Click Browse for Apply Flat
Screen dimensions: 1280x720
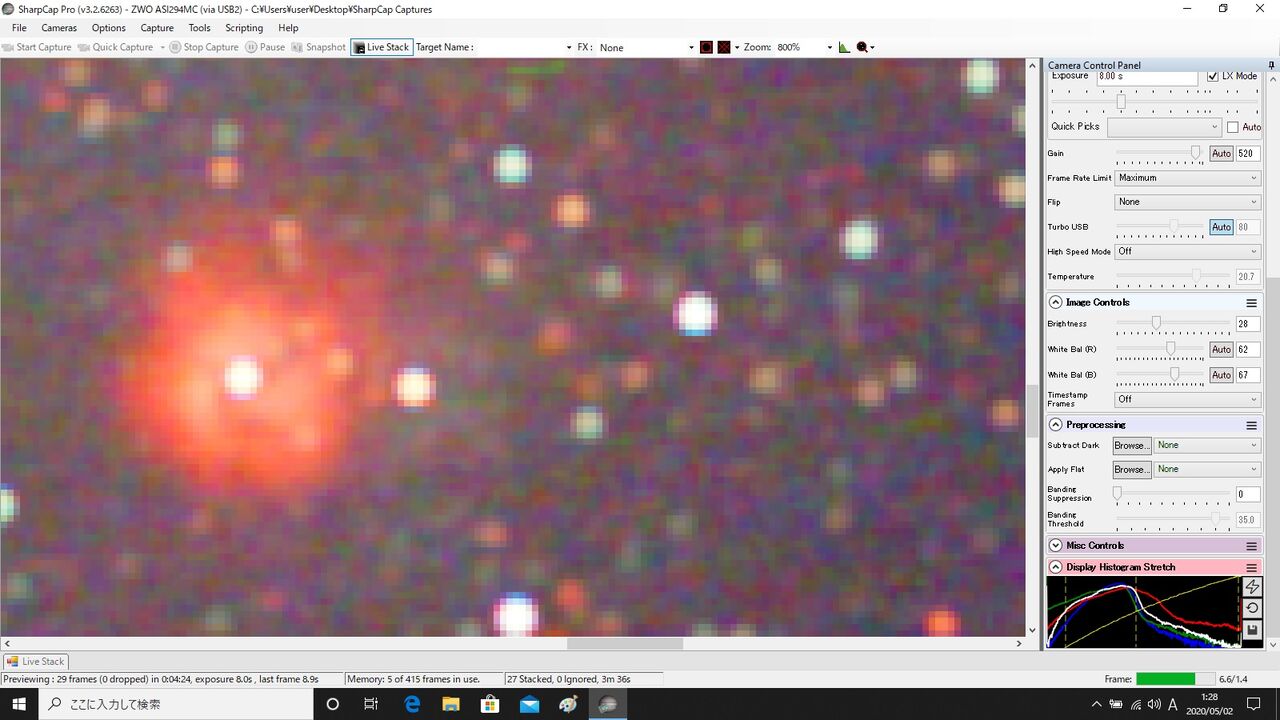[1131, 469]
